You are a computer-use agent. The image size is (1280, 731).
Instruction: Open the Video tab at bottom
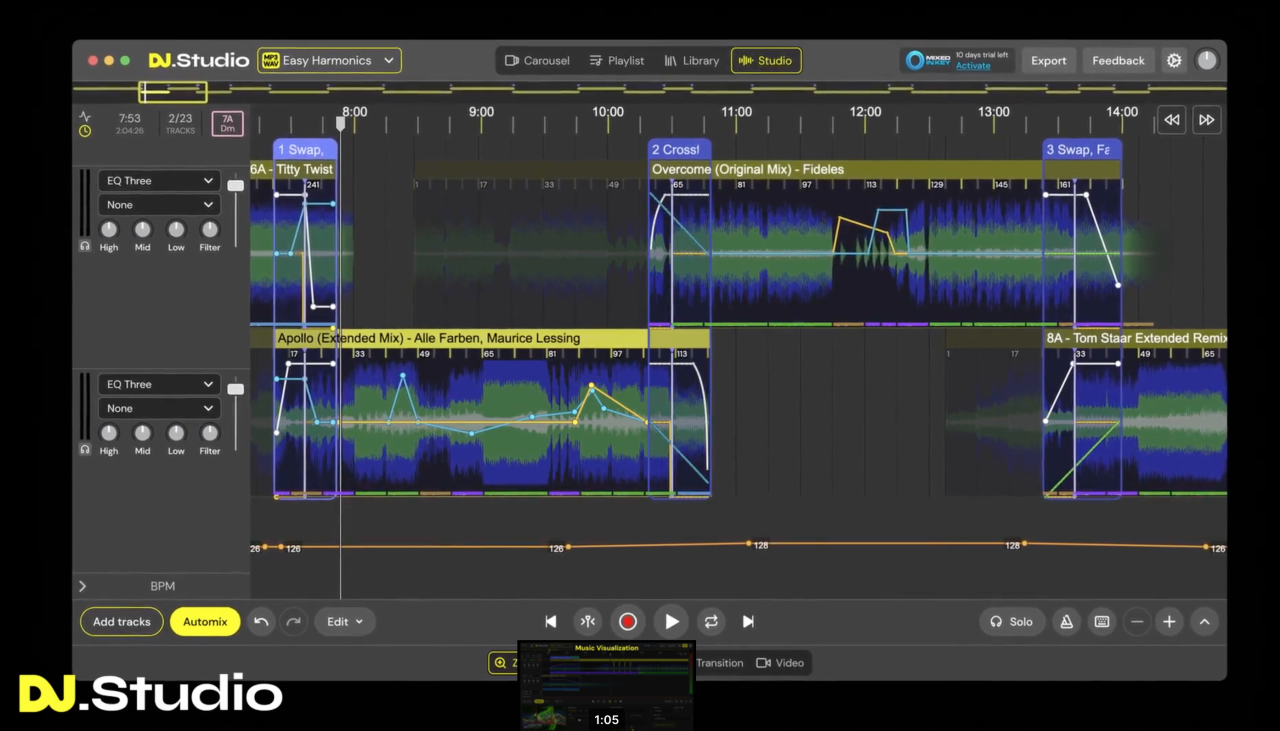click(780, 663)
